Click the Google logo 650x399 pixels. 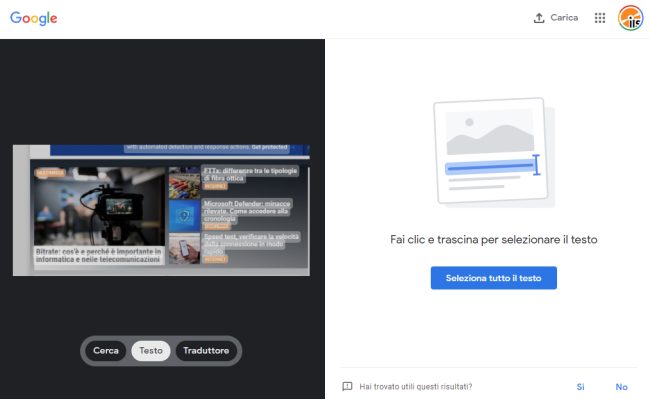(34, 18)
